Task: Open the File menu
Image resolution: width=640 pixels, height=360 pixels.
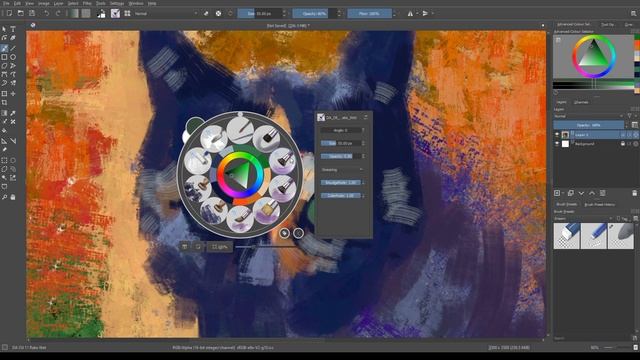Action: [x=7, y=3]
